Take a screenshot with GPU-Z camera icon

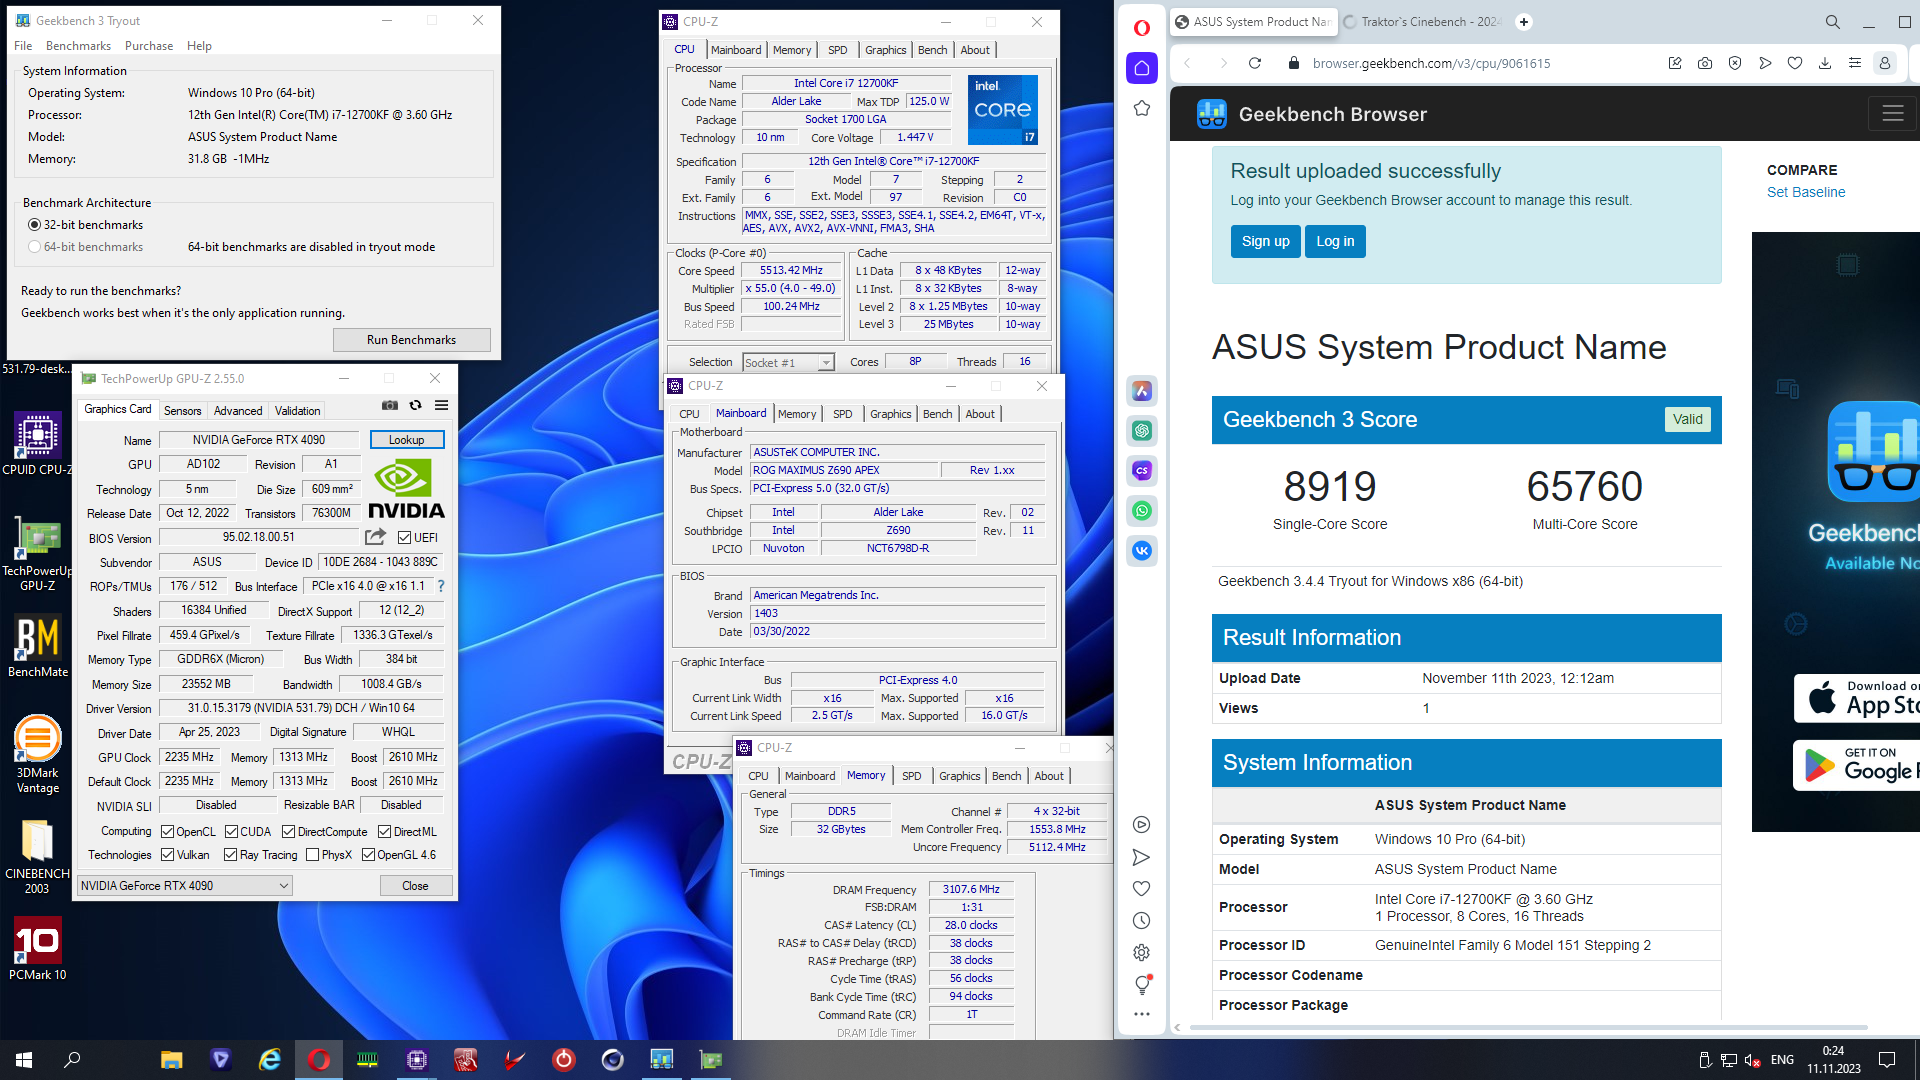390,406
